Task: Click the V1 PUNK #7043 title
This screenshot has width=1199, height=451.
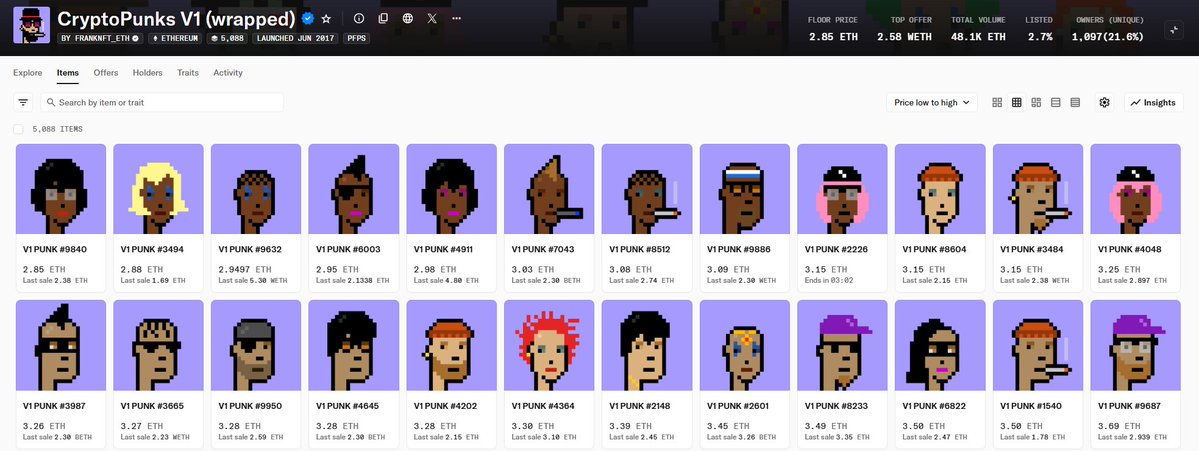Action: 543,249
